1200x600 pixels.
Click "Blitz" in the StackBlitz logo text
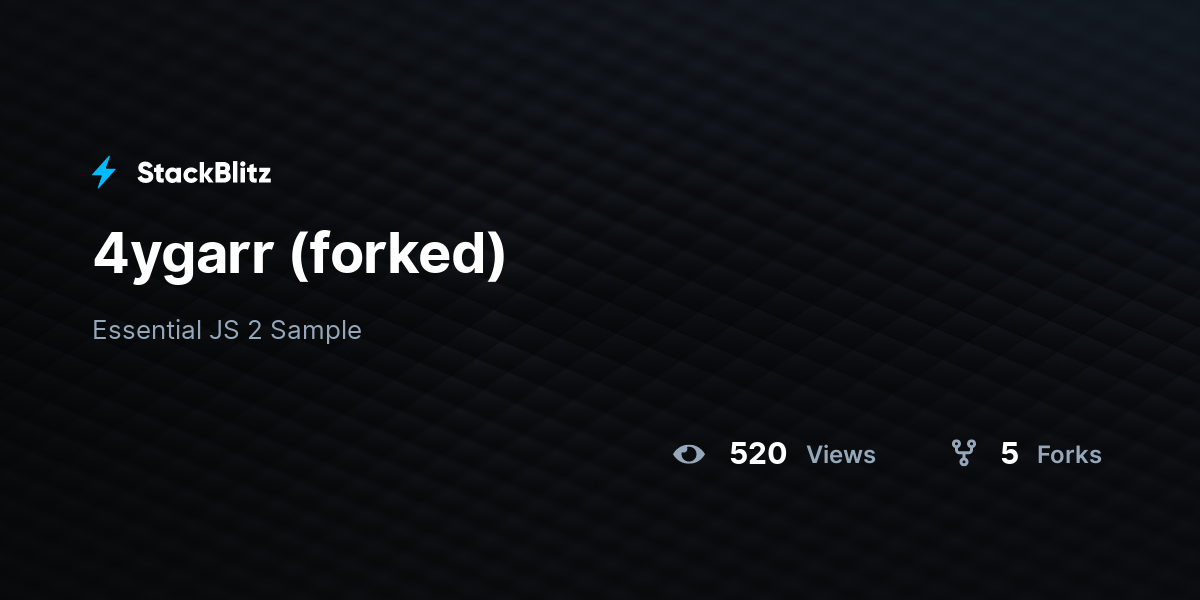241,173
